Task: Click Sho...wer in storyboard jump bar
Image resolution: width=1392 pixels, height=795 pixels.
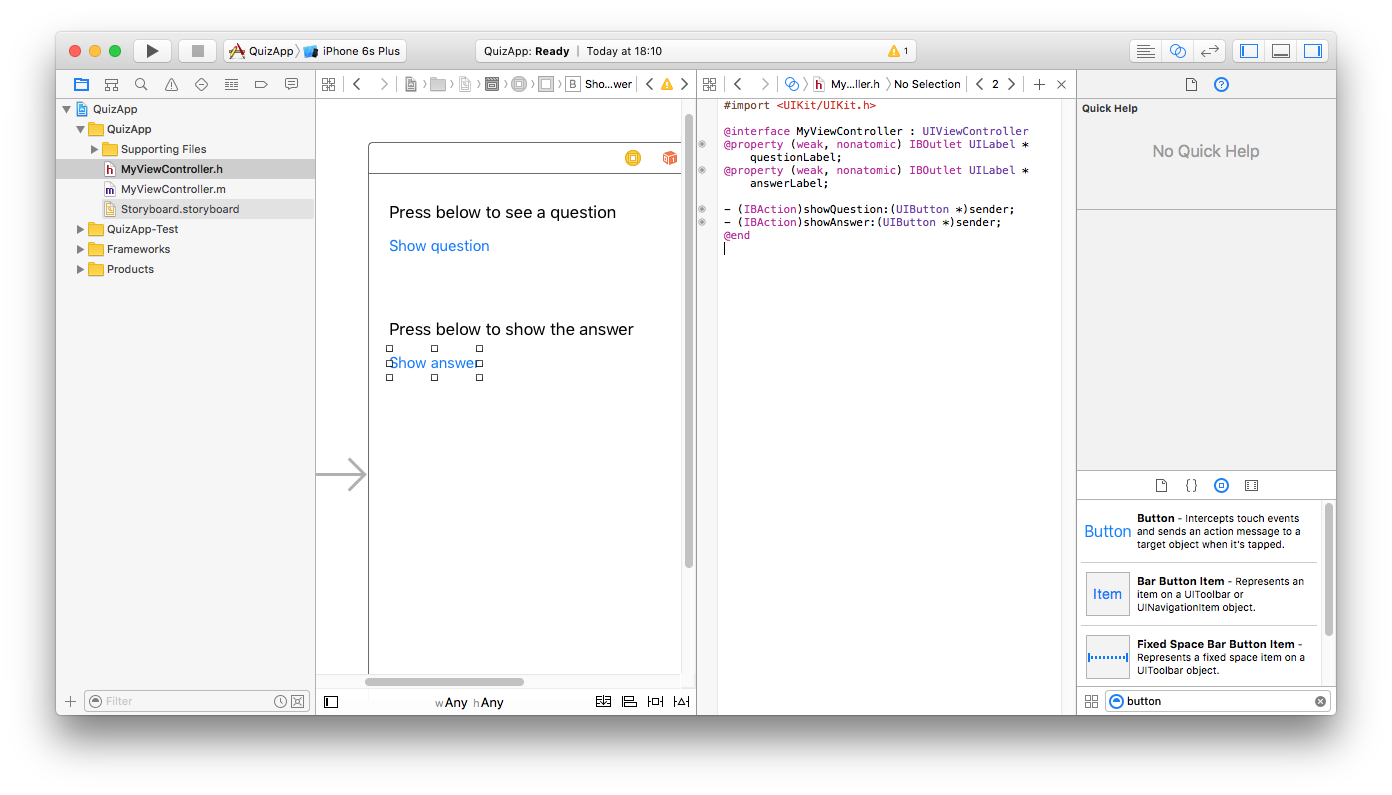Action: (x=599, y=85)
